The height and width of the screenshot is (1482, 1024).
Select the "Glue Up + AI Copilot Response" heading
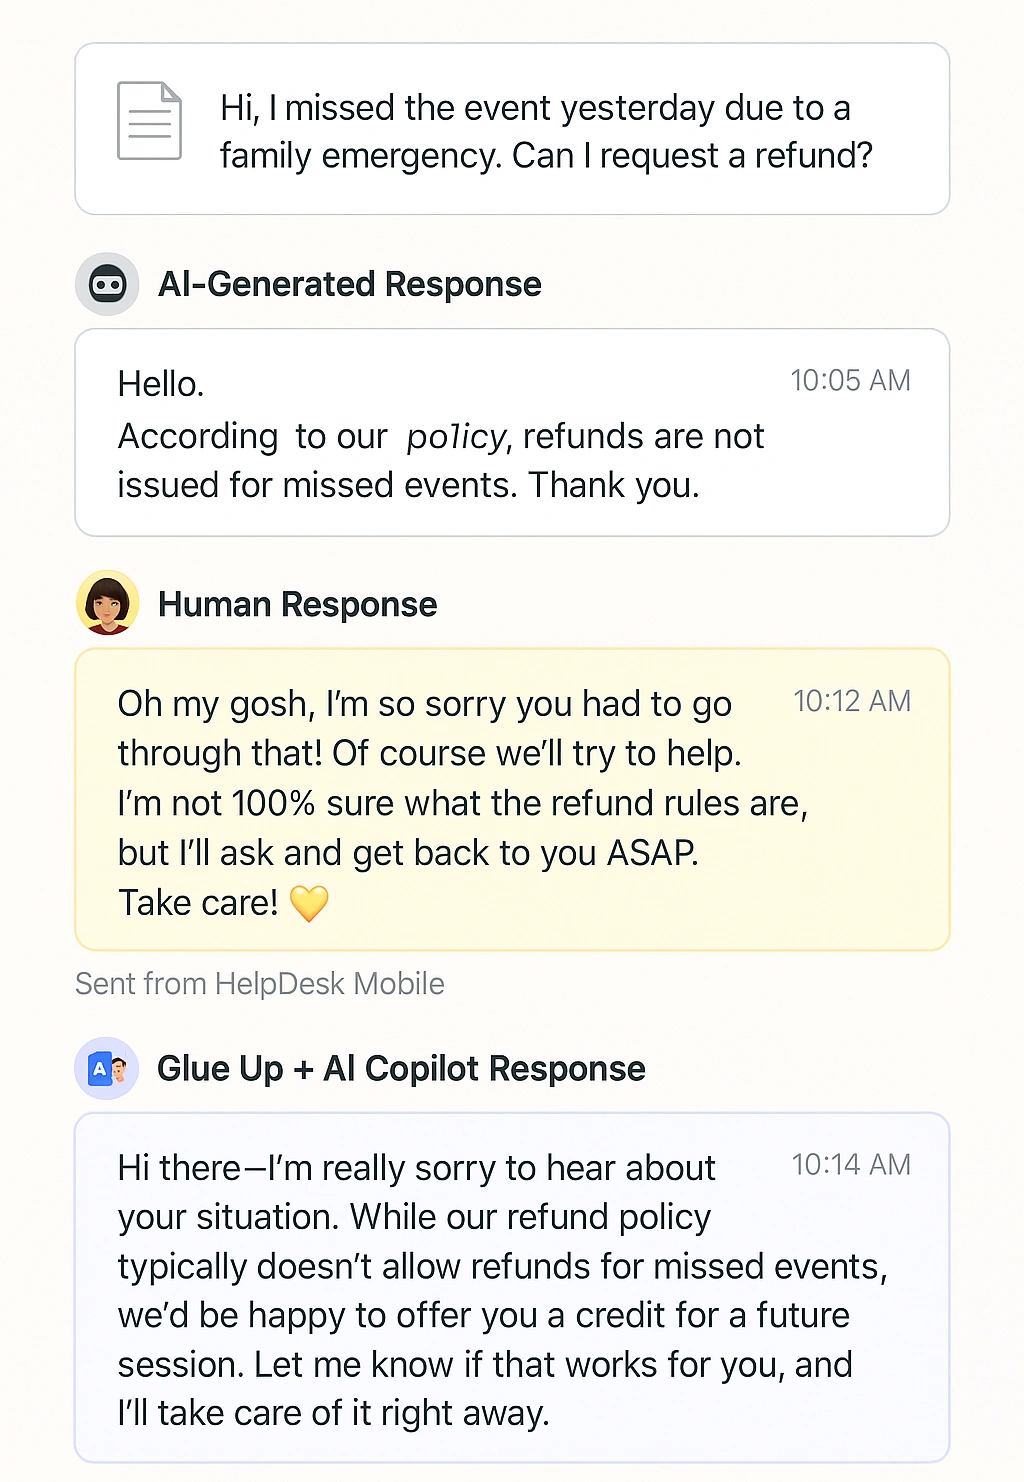pyautogui.click(x=401, y=1069)
